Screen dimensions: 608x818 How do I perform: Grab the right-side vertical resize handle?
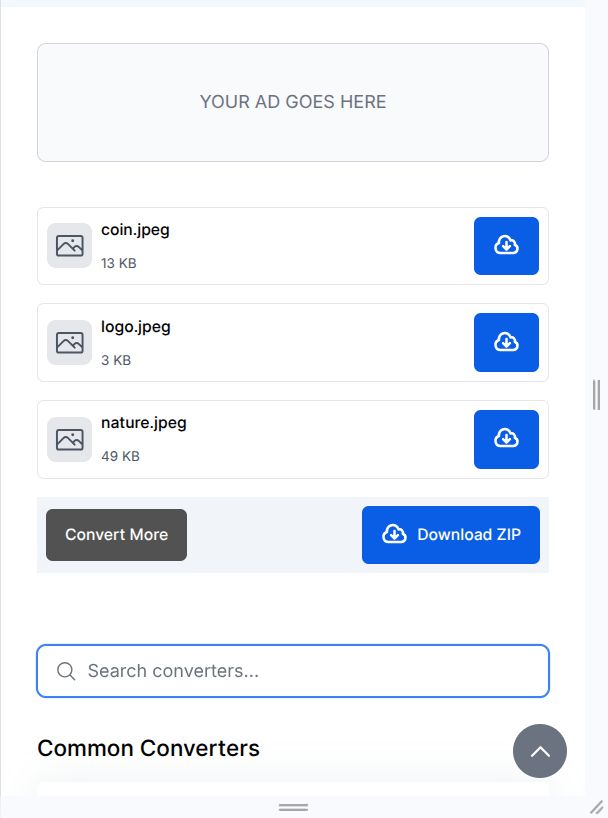(596, 394)
